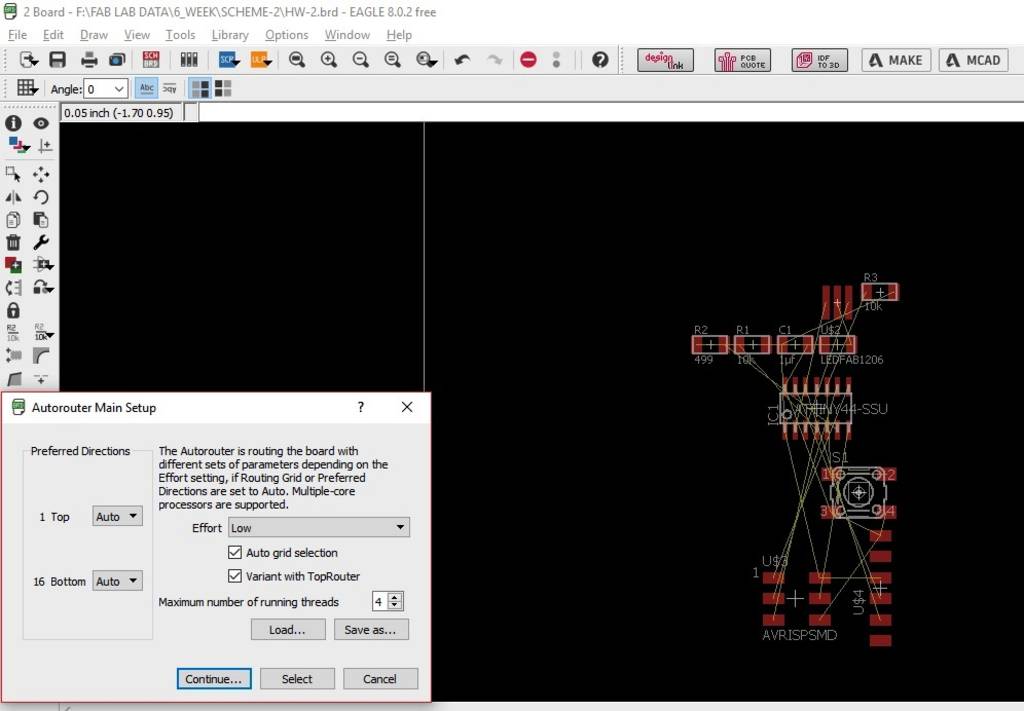Click the Save as... button
This screenshot has height=711, width=1024.
[371, 629]
